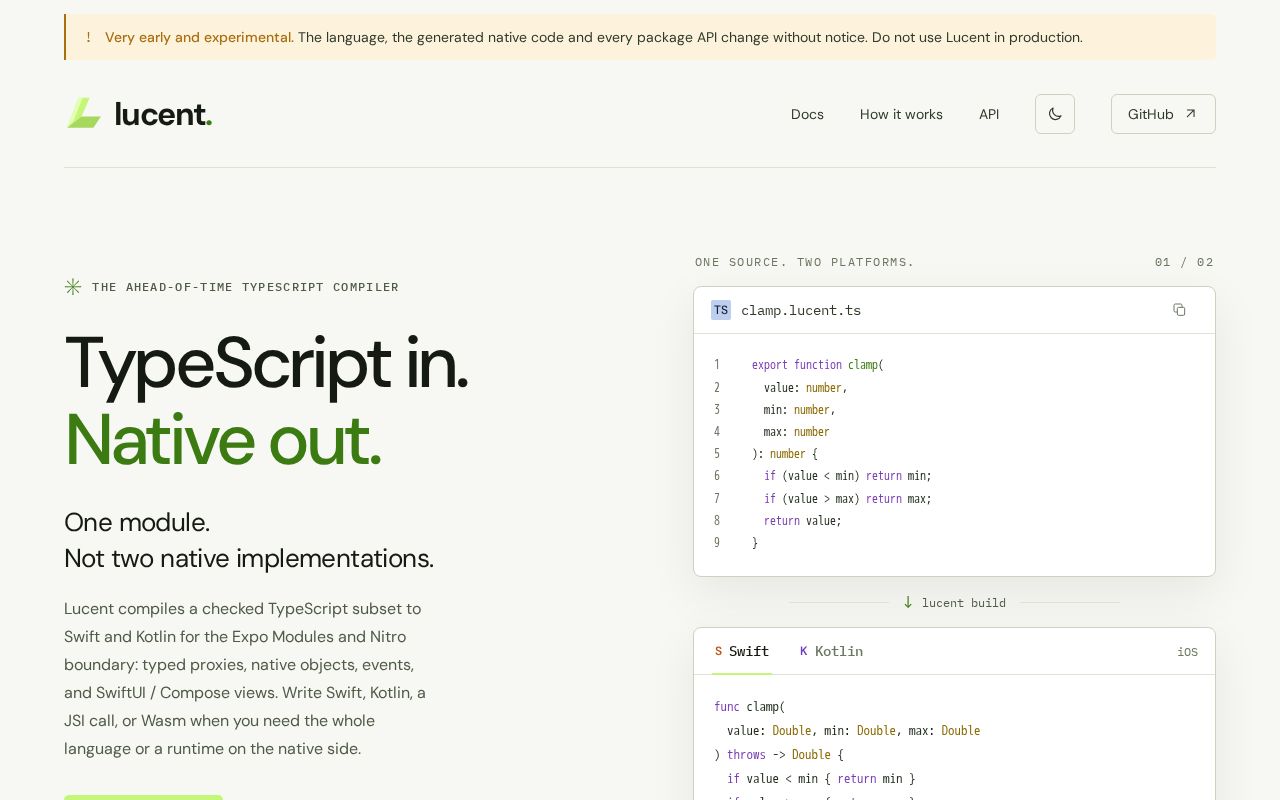Click the TS file type badge
This screenshot has width=1280, height=800.
point(721,310)
